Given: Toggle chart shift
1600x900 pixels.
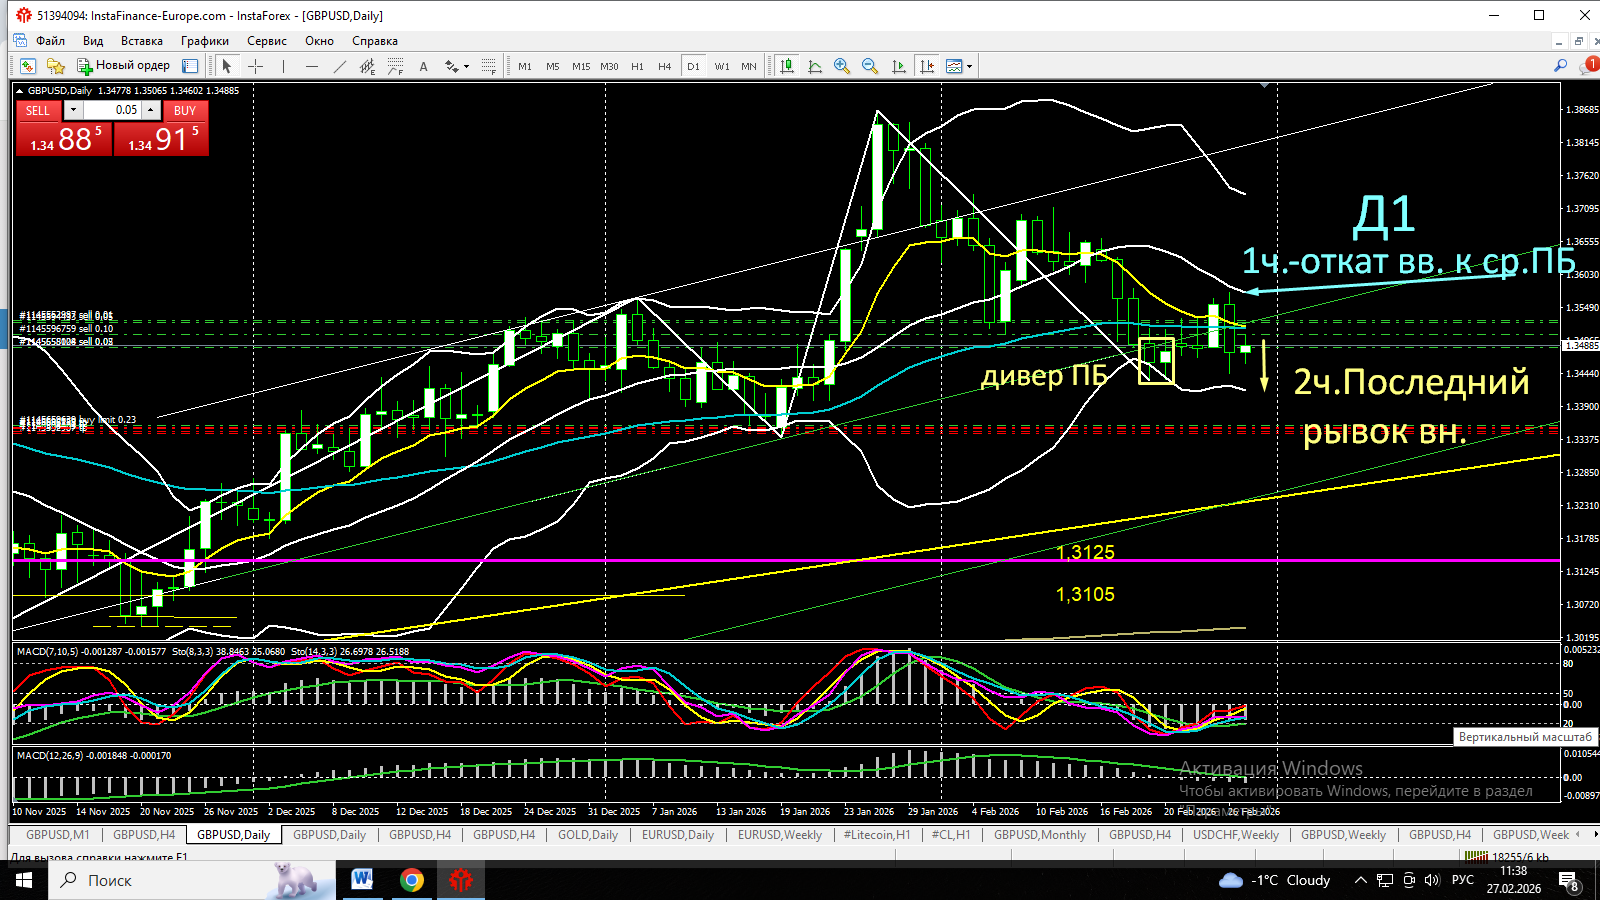Looking at the screenshot, I should pos(927,66).
